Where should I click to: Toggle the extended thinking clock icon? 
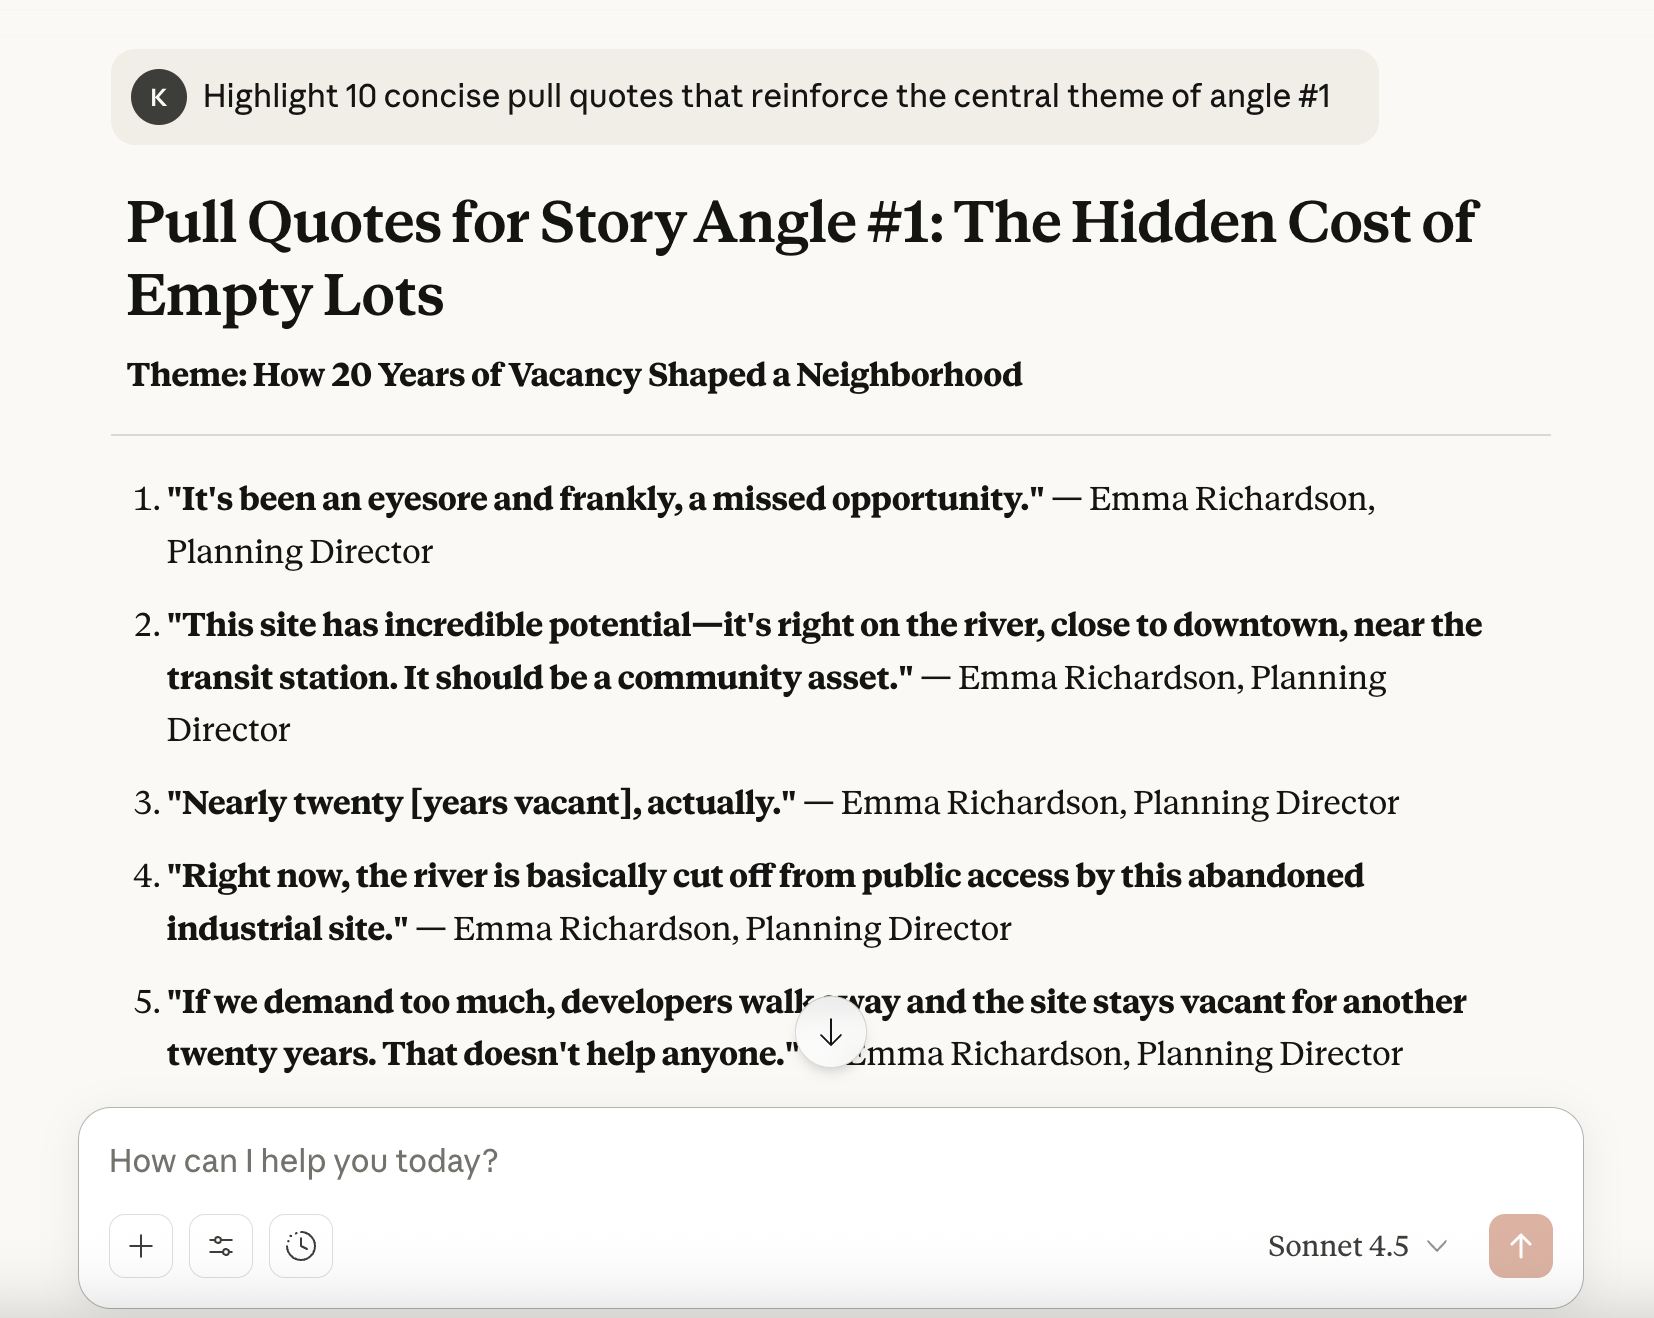coord(301,1246)
